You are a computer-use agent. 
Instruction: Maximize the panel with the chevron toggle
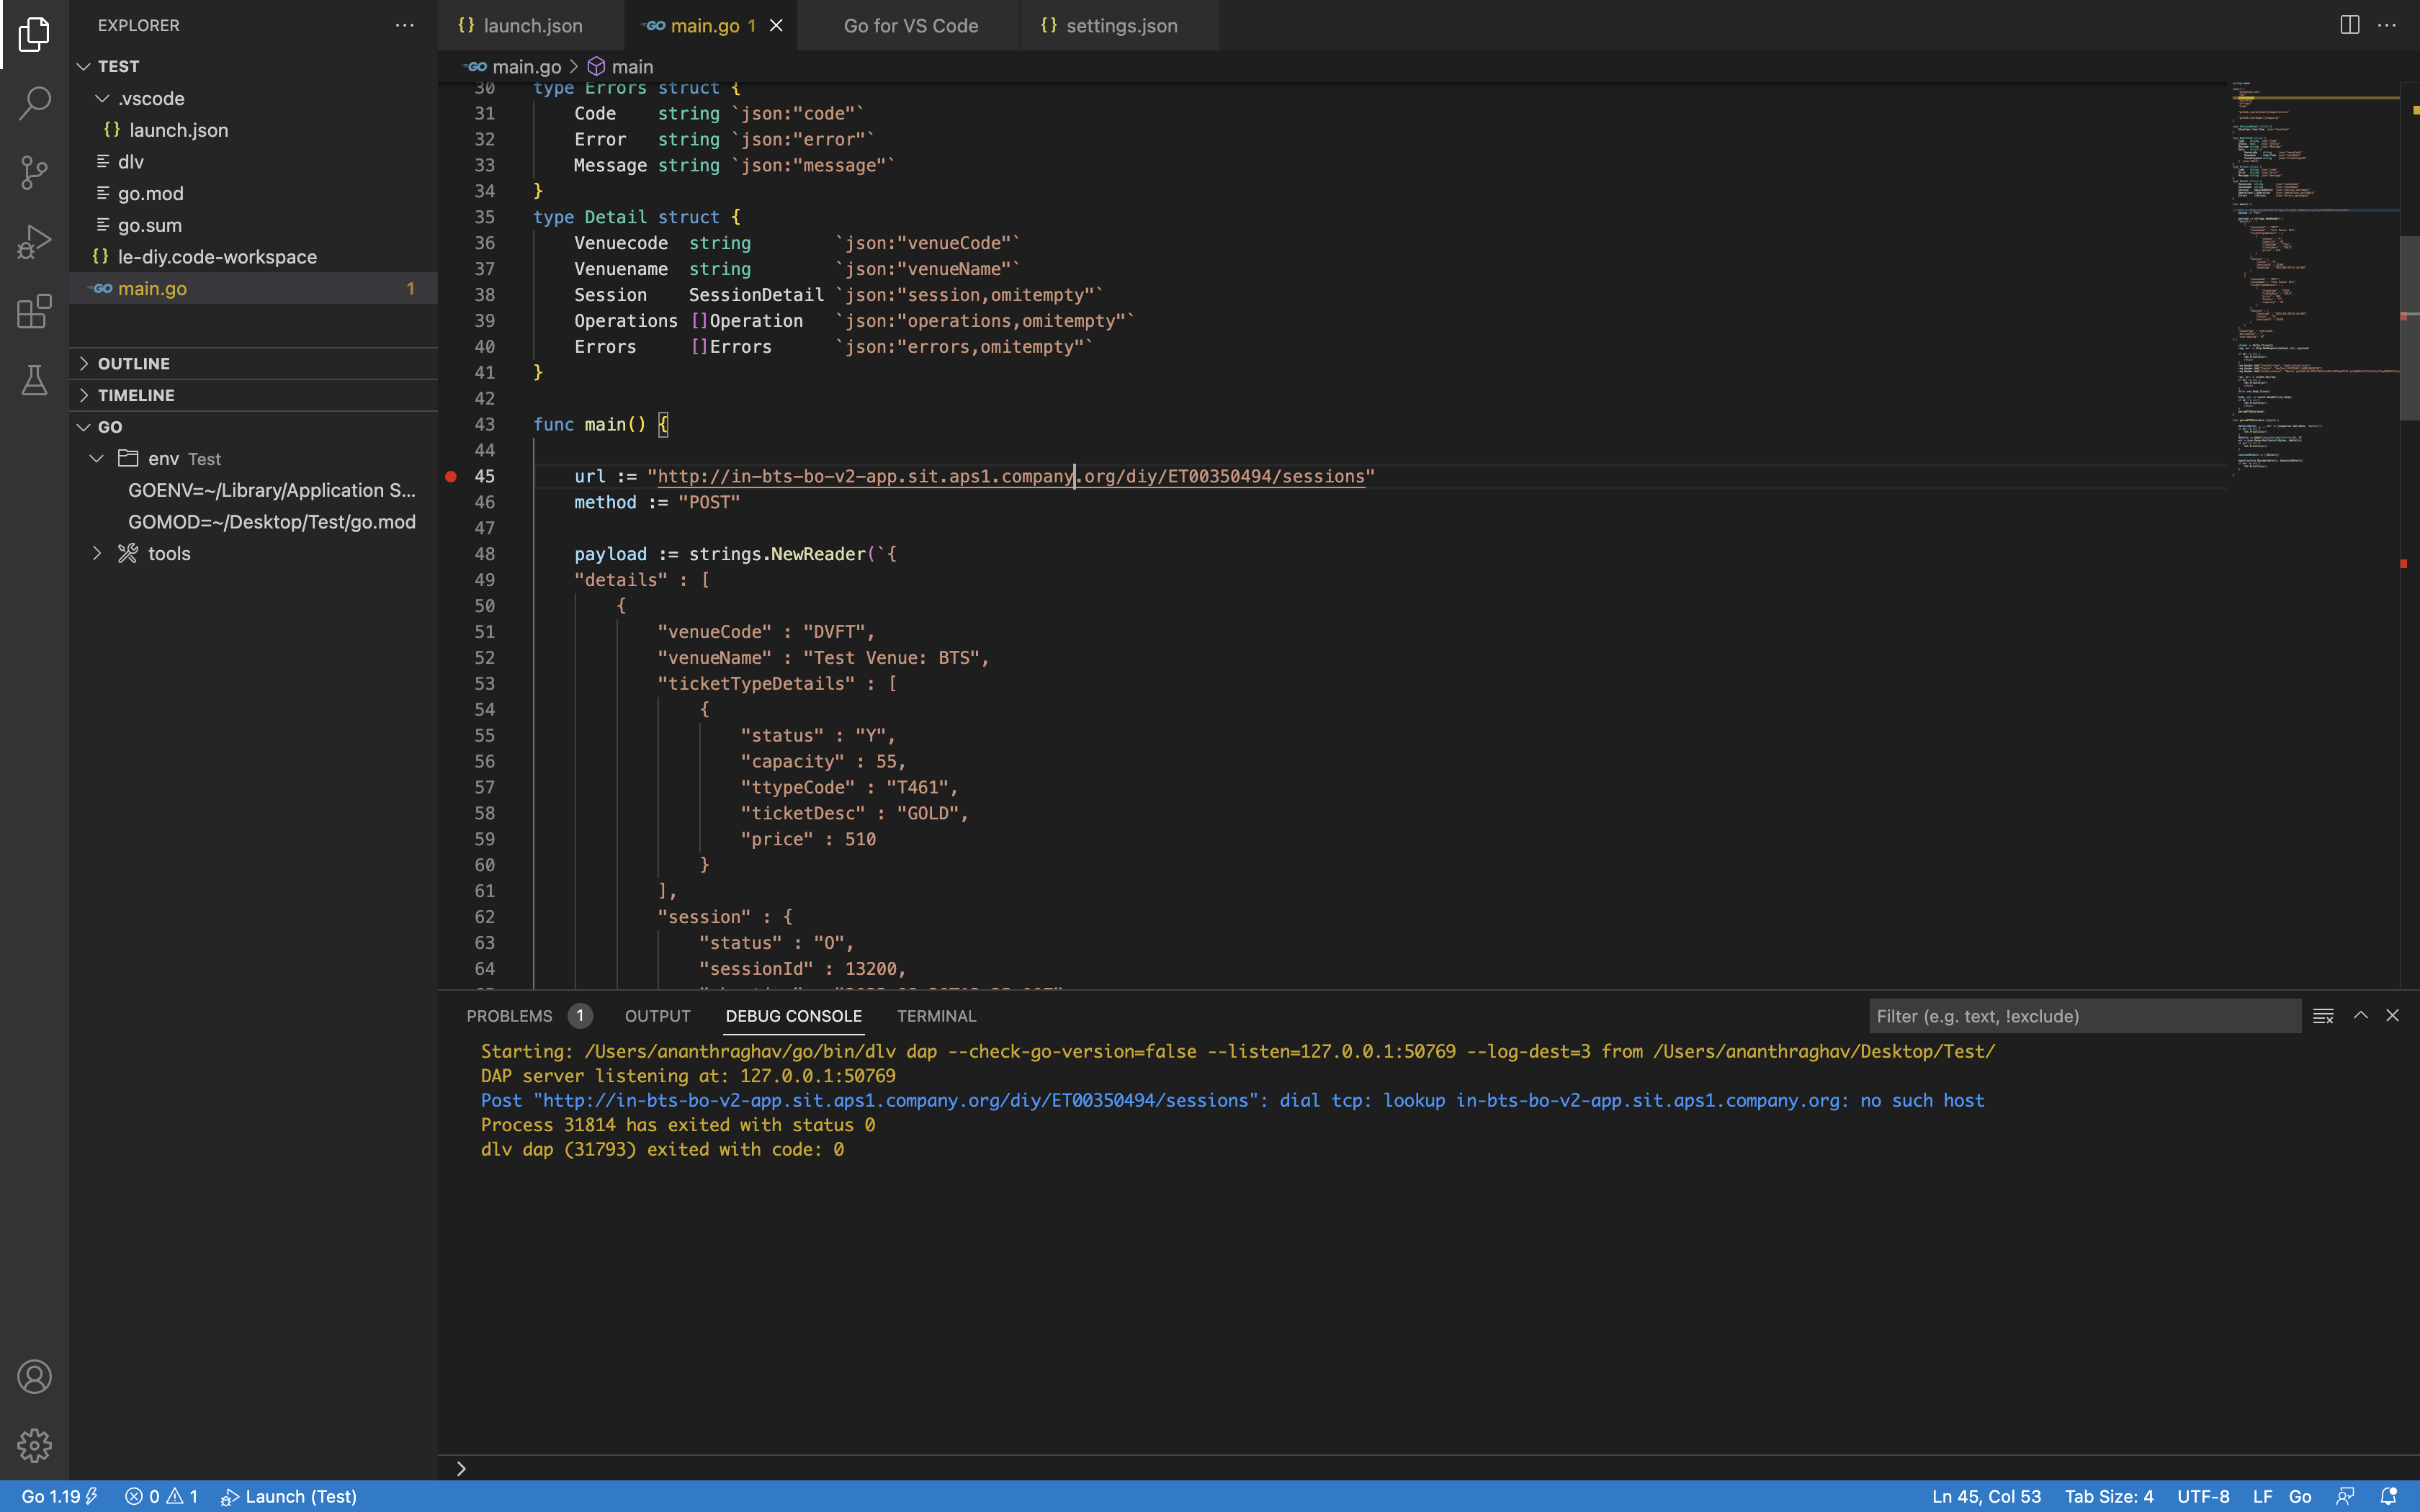pos(2360,1015)
